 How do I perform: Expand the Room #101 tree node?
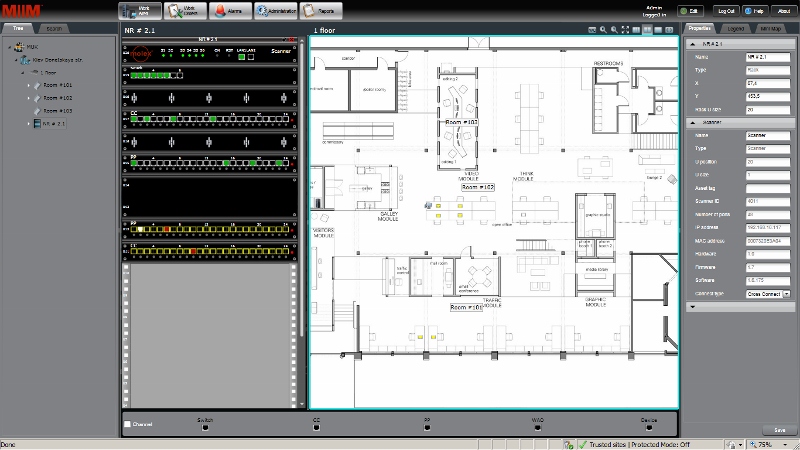(x=29, y=86)
